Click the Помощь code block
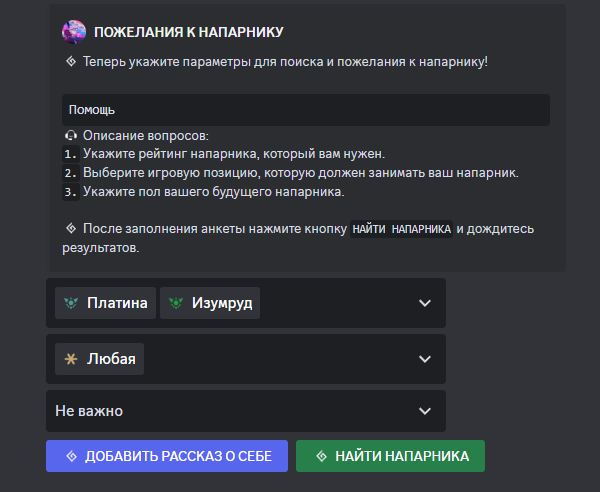 tap(305, 109)
